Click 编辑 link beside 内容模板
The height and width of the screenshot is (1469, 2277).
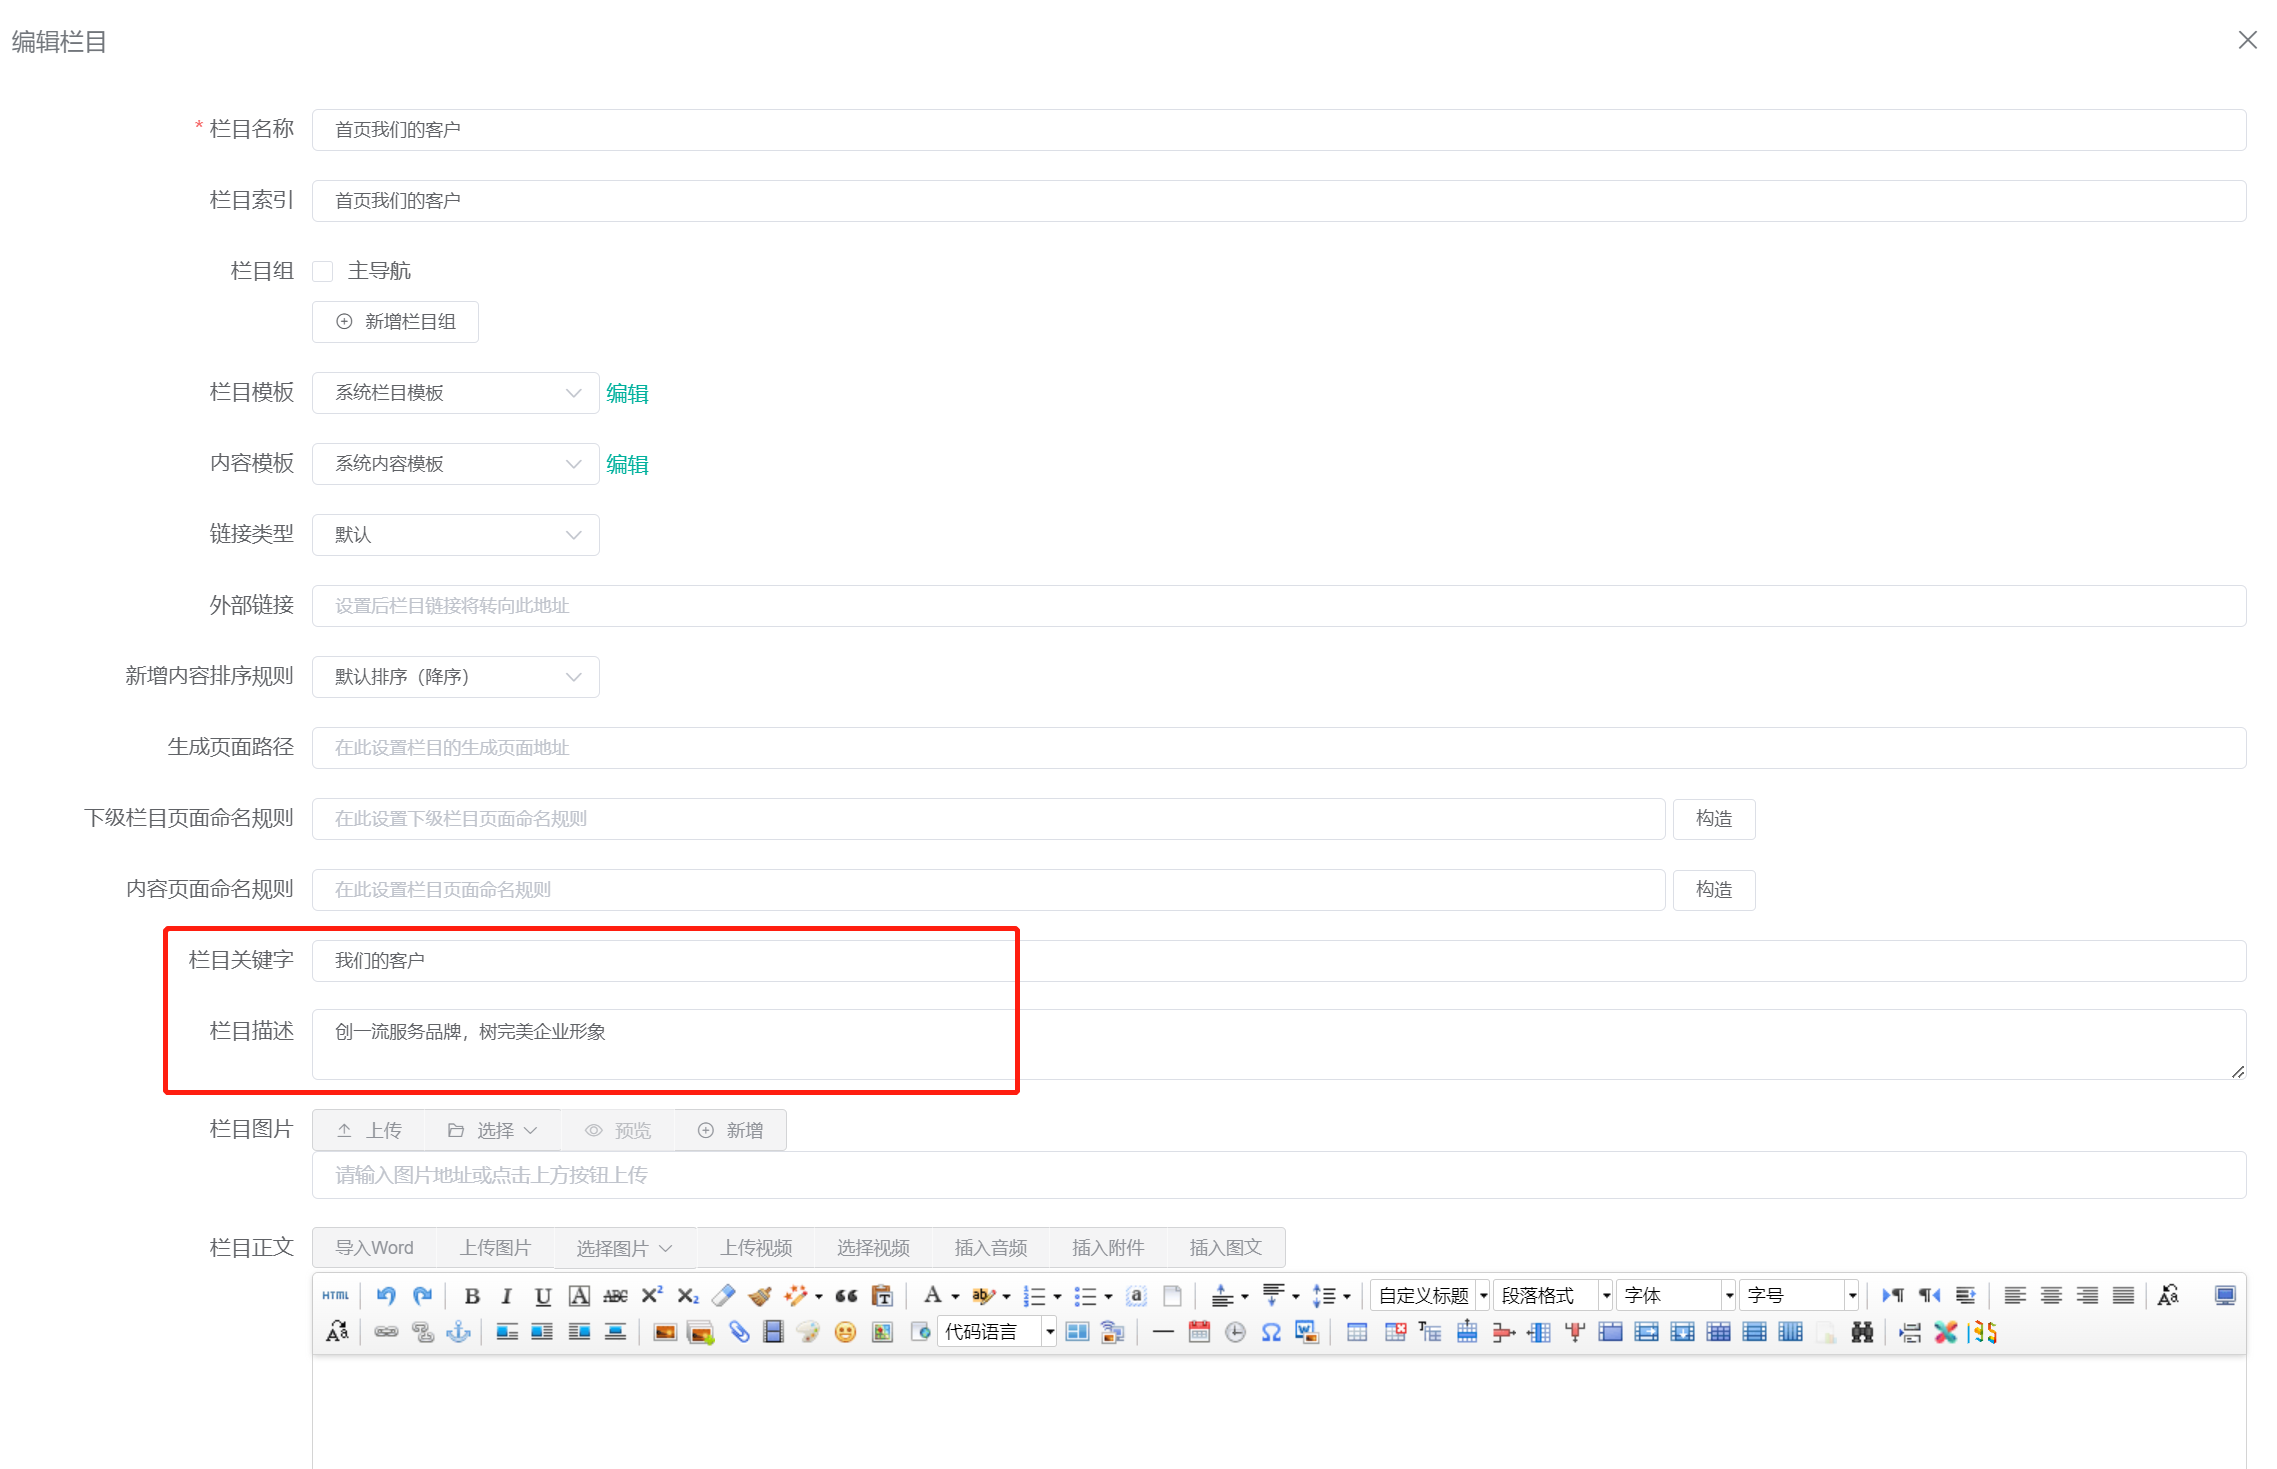click(x=627, y=464)
